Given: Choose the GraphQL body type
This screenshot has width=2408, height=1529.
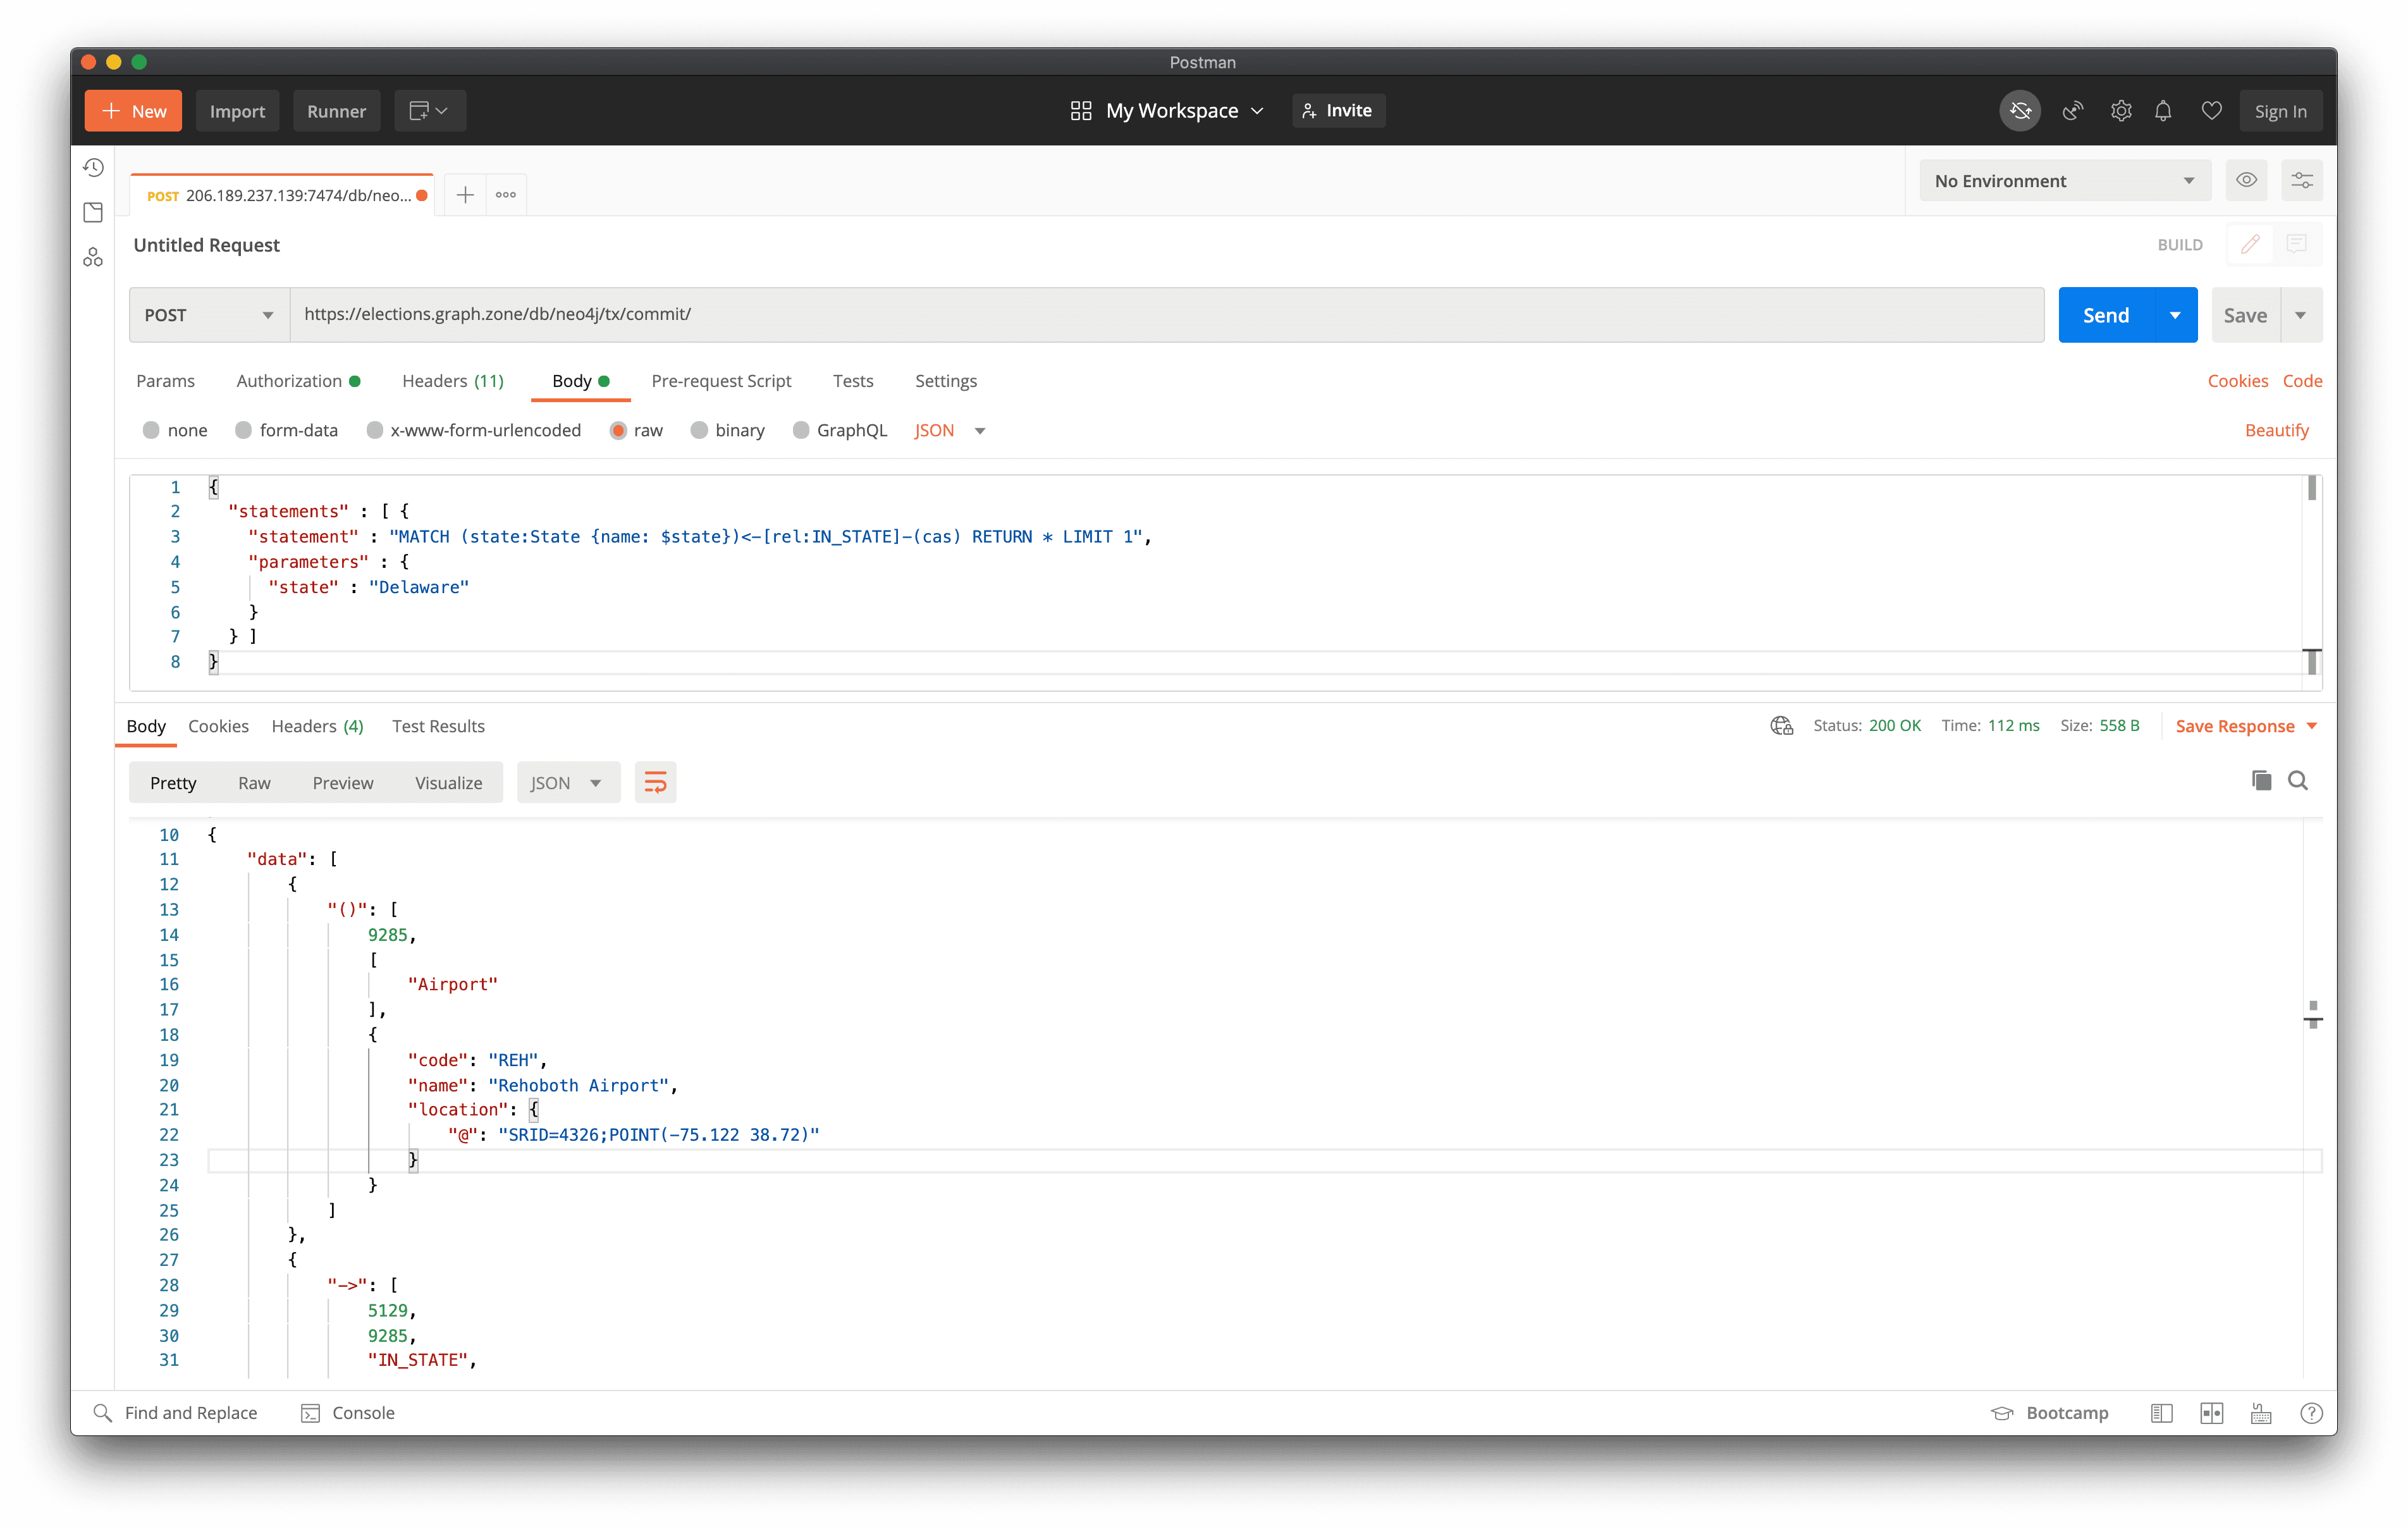Looking at the screenshot, I should 801,430.
